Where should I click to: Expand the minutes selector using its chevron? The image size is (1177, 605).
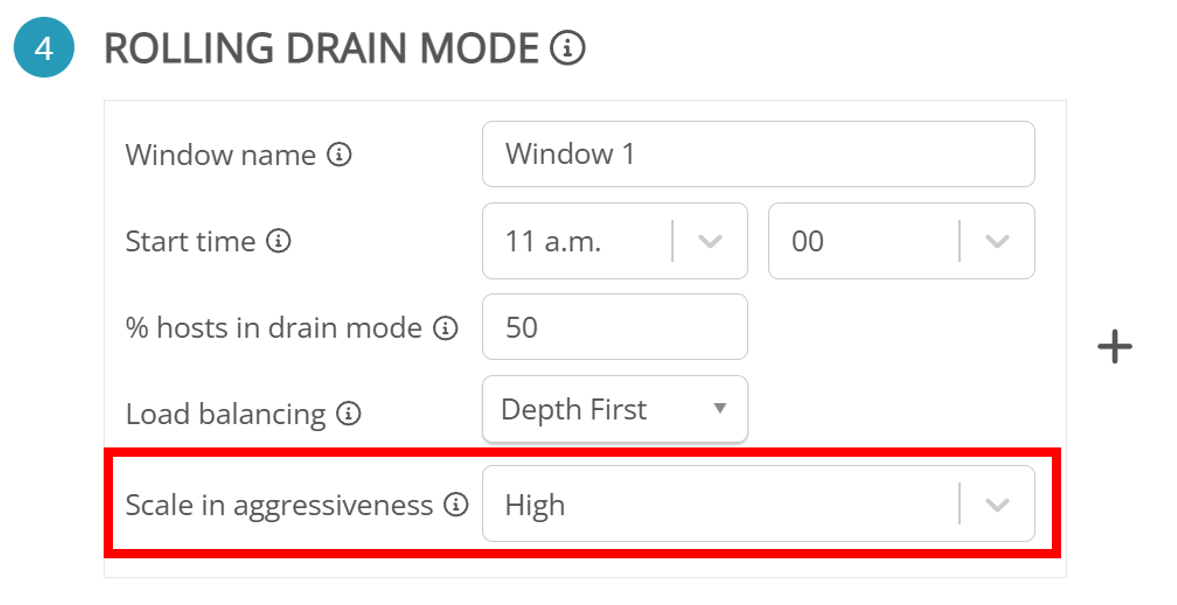[997, 241]
